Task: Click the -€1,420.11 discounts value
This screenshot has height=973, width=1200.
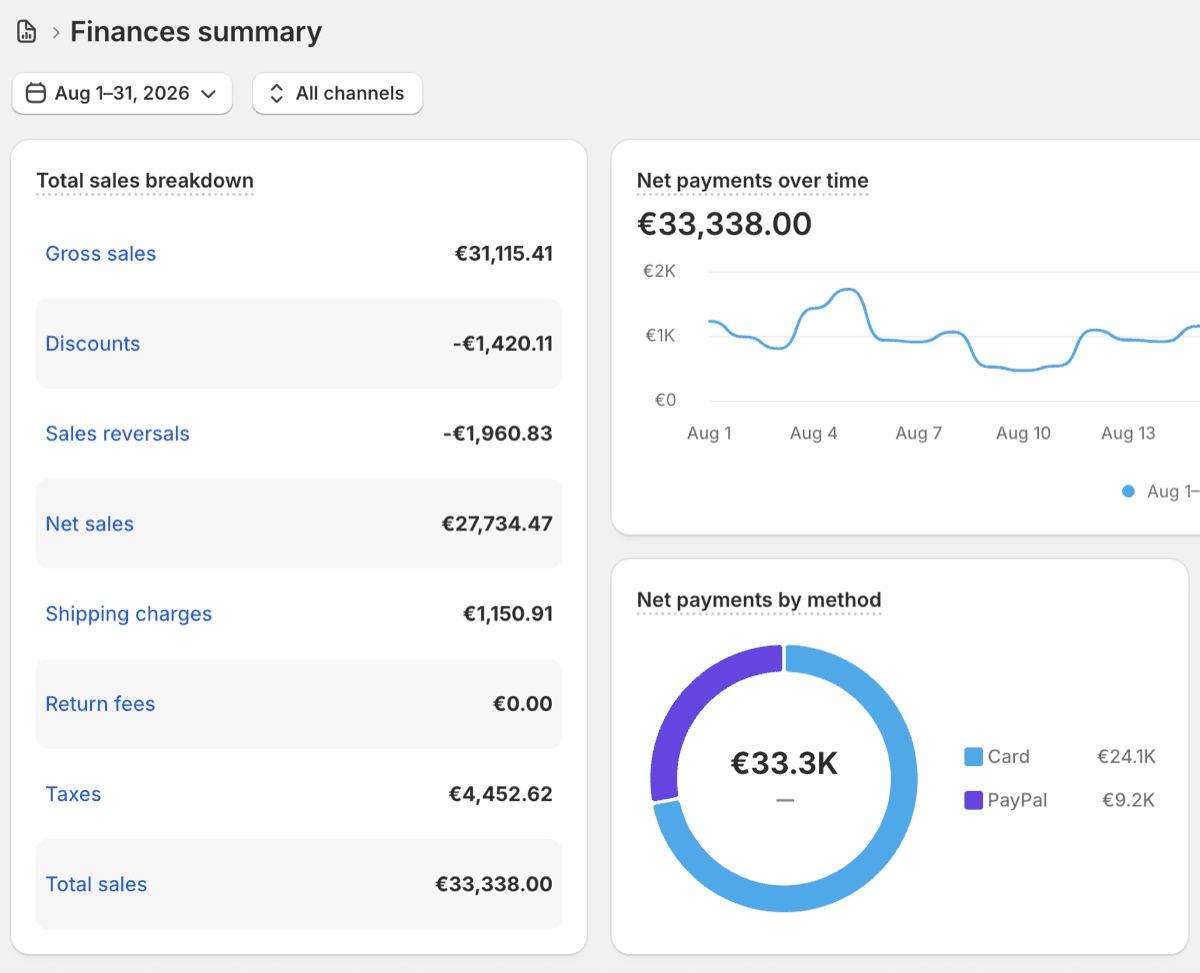Action: (x=502, y=344)
